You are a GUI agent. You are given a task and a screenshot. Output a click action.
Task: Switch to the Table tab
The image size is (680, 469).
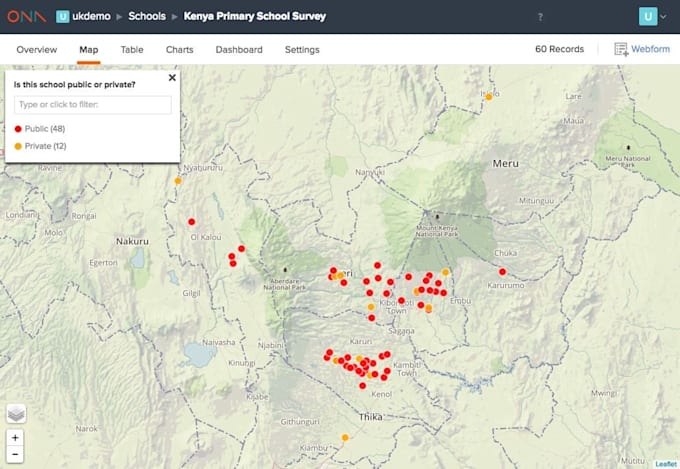point(132,49)
